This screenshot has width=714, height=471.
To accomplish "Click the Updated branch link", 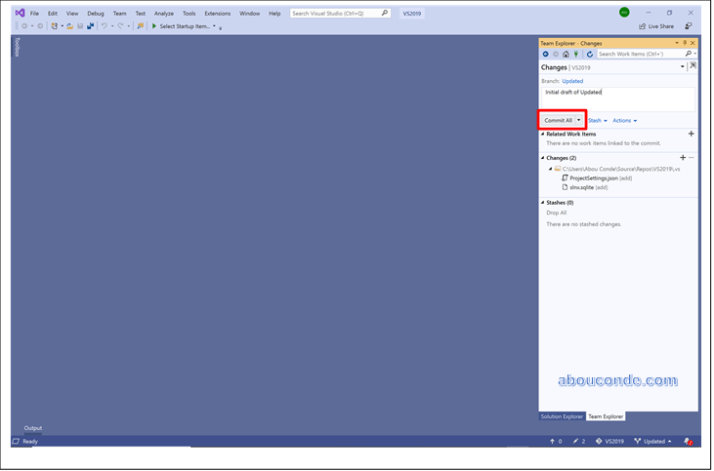I will [572, 81].
